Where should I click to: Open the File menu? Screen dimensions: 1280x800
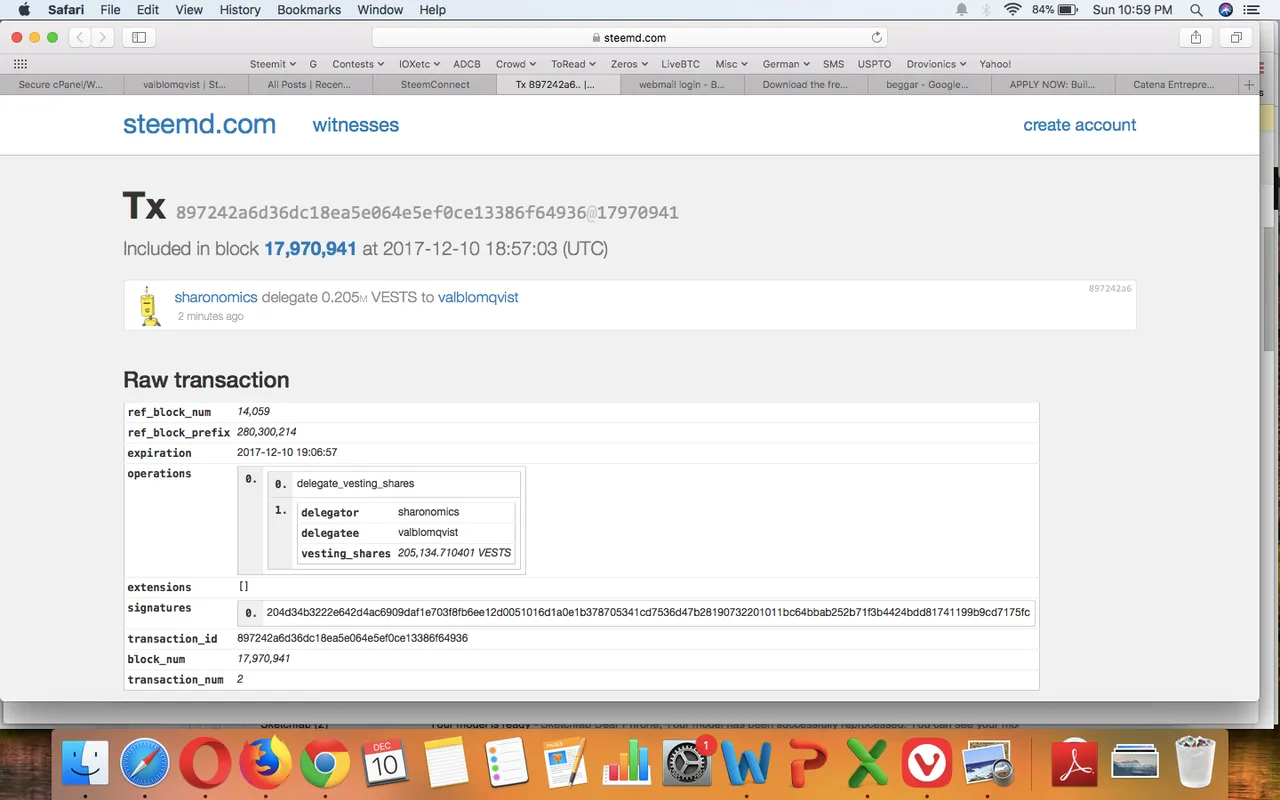coord(110,10)
